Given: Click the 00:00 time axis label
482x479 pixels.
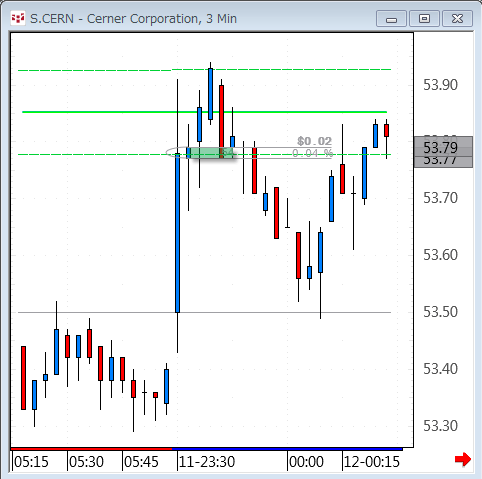Looking at the screenshot, I should click(x=306, y=462).
